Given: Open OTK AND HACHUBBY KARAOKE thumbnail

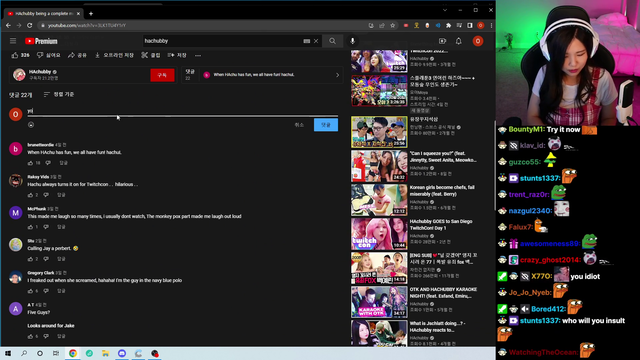Looking at the screenshot, I should (x=379, y=302).
